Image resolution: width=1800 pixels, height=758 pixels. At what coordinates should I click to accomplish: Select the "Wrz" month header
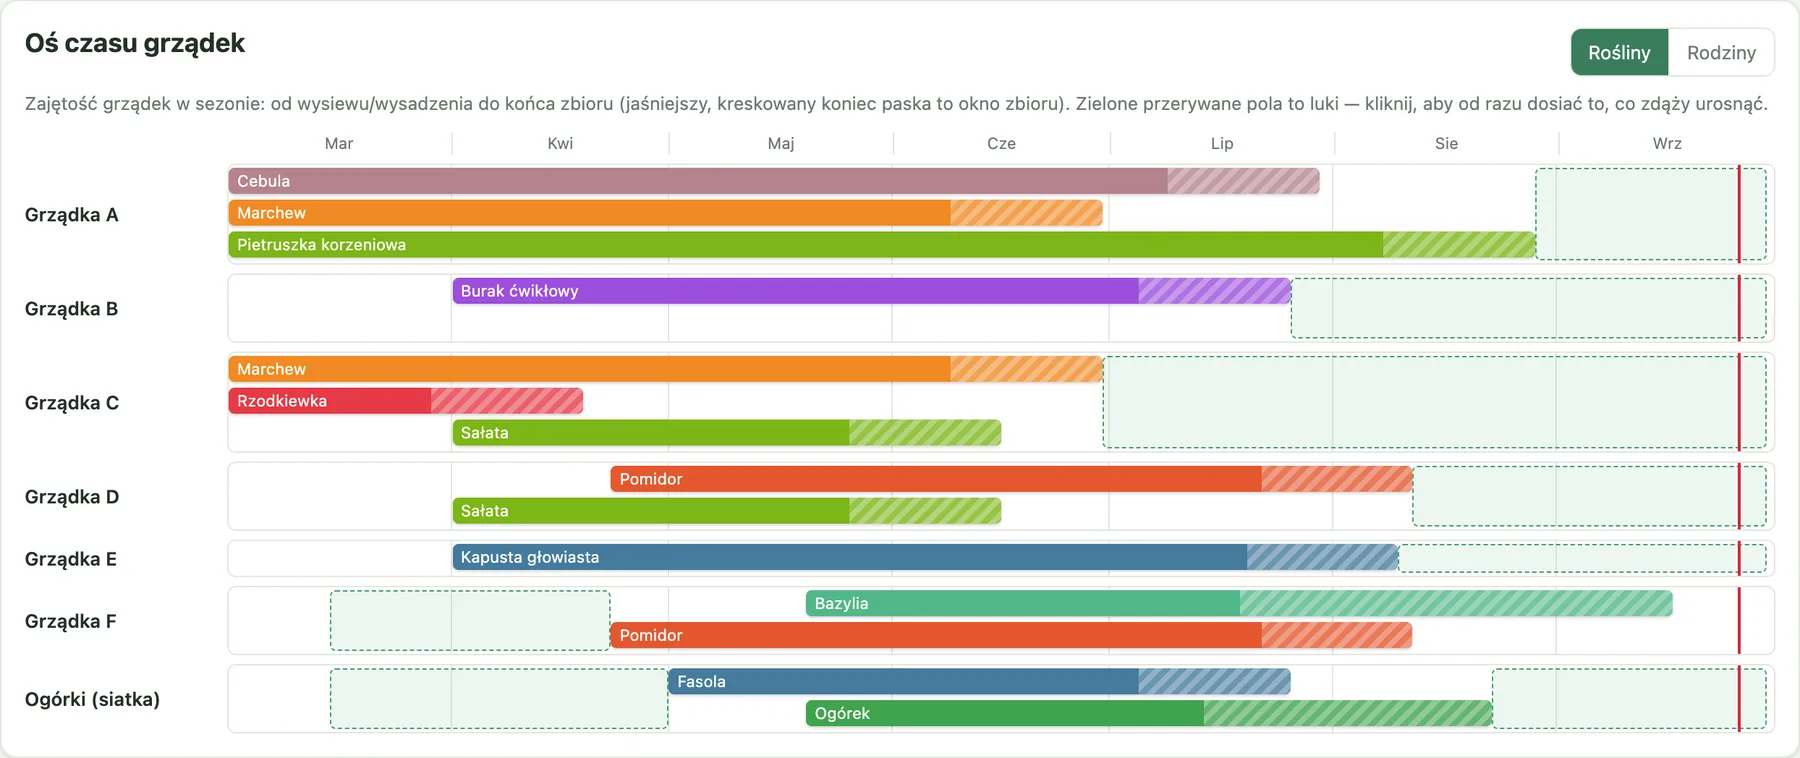pyautogui.click(x=1667, y=143)
